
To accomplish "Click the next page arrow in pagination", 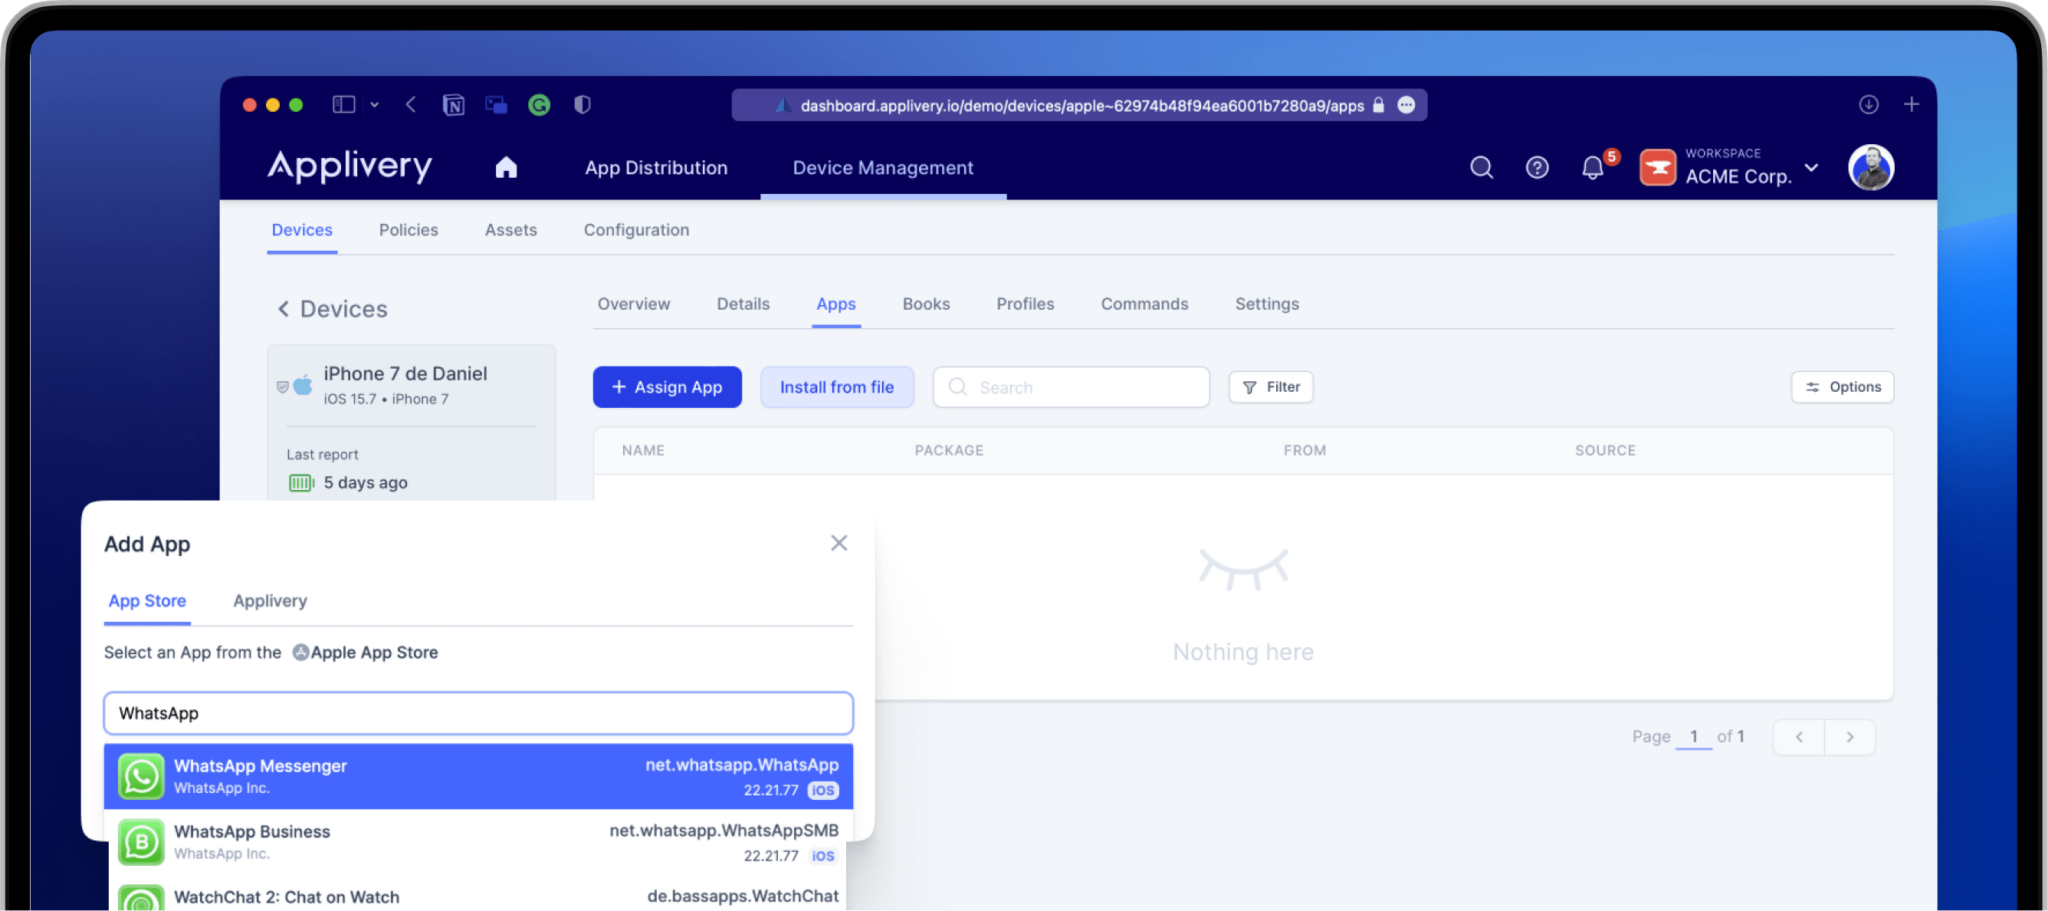I will point(1850,737).
